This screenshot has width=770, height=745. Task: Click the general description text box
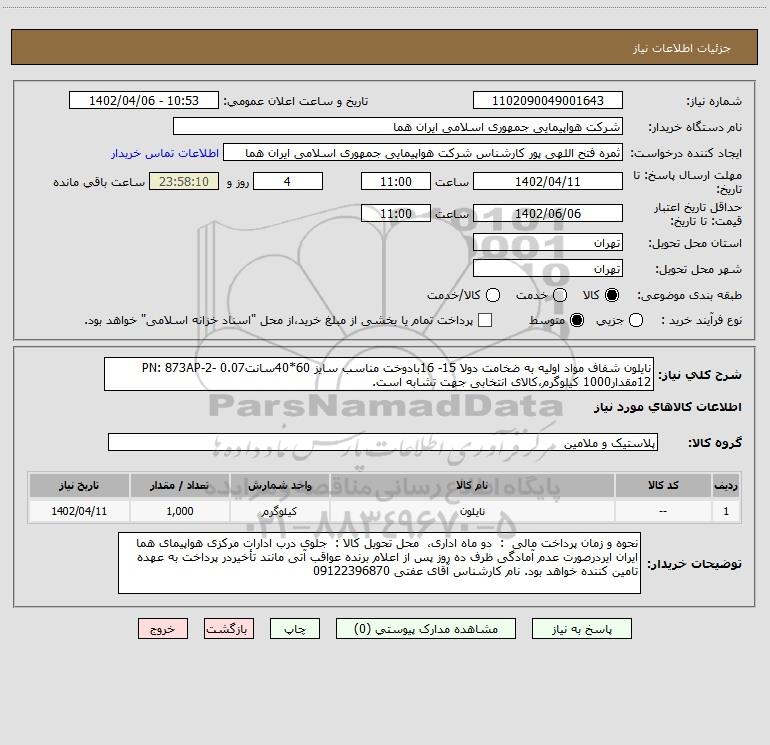click(x=379, y=374)
